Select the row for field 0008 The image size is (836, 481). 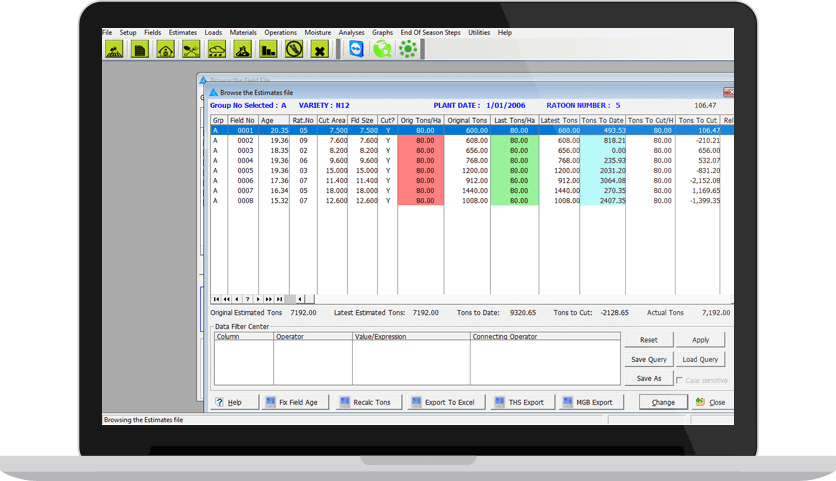tap(472, 201)
